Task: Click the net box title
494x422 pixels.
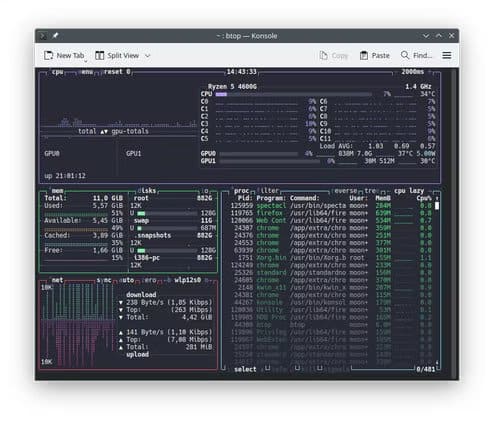Action: (57, 280)
